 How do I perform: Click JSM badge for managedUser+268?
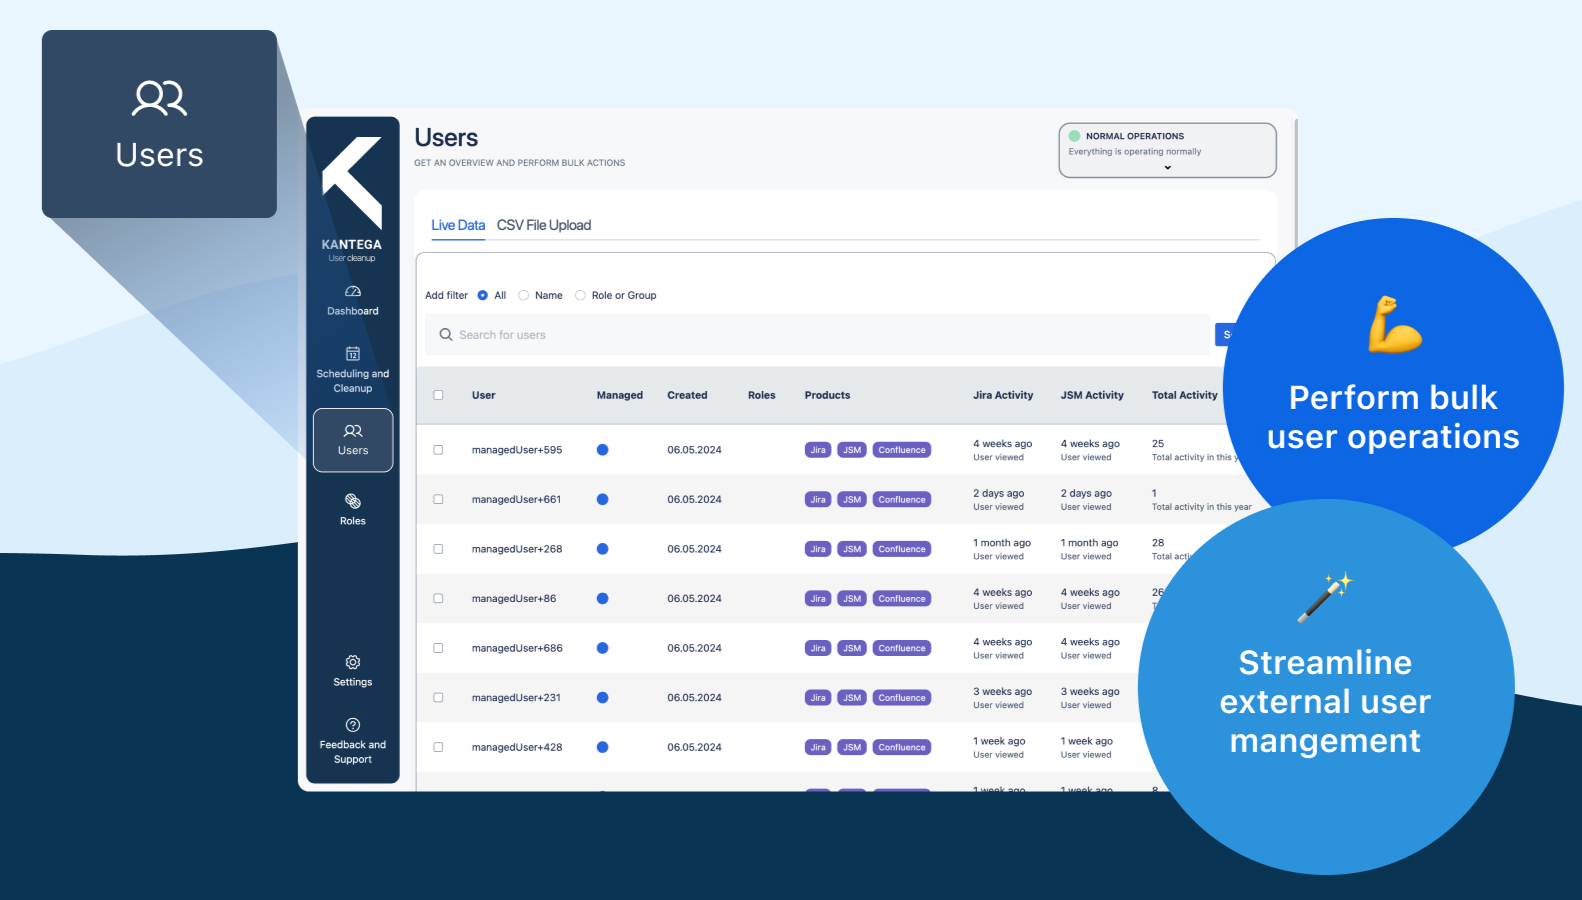[852, 549]
